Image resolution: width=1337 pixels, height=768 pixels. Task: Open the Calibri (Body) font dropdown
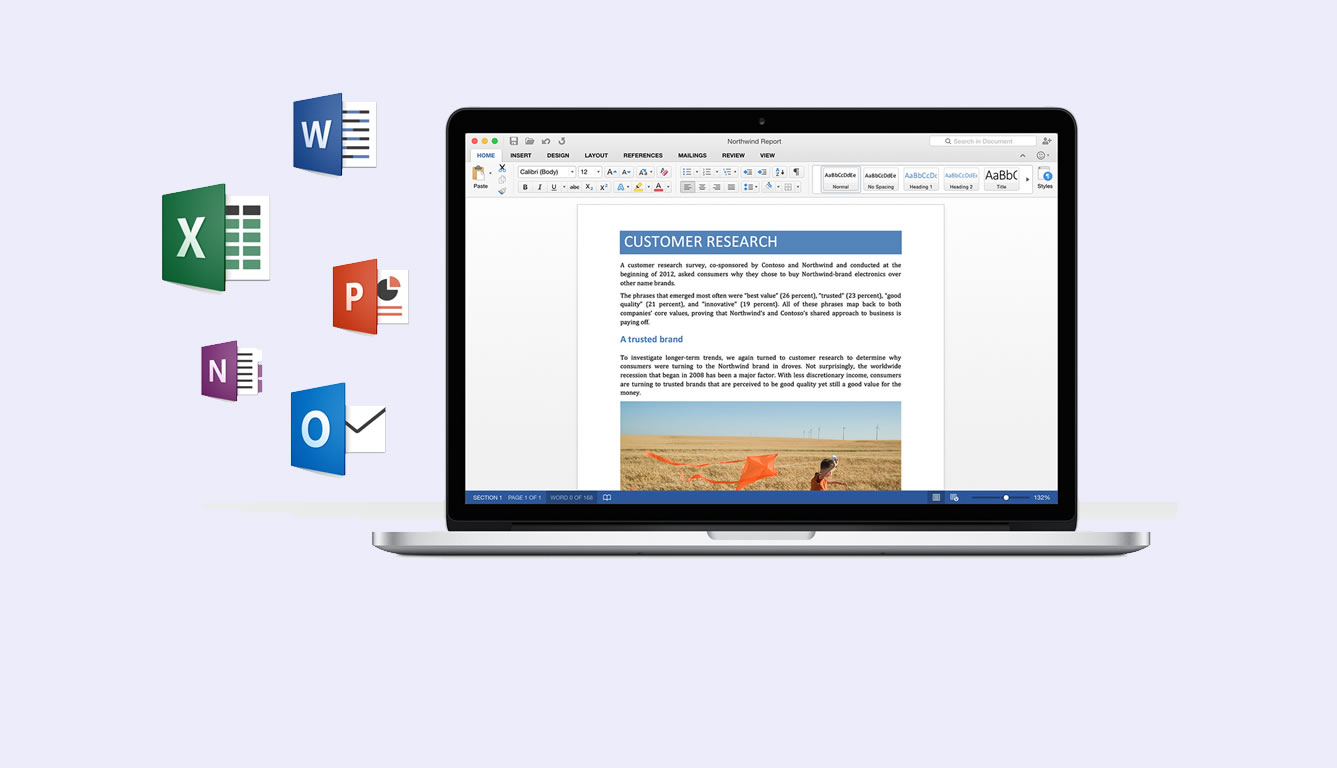point(546,172)
